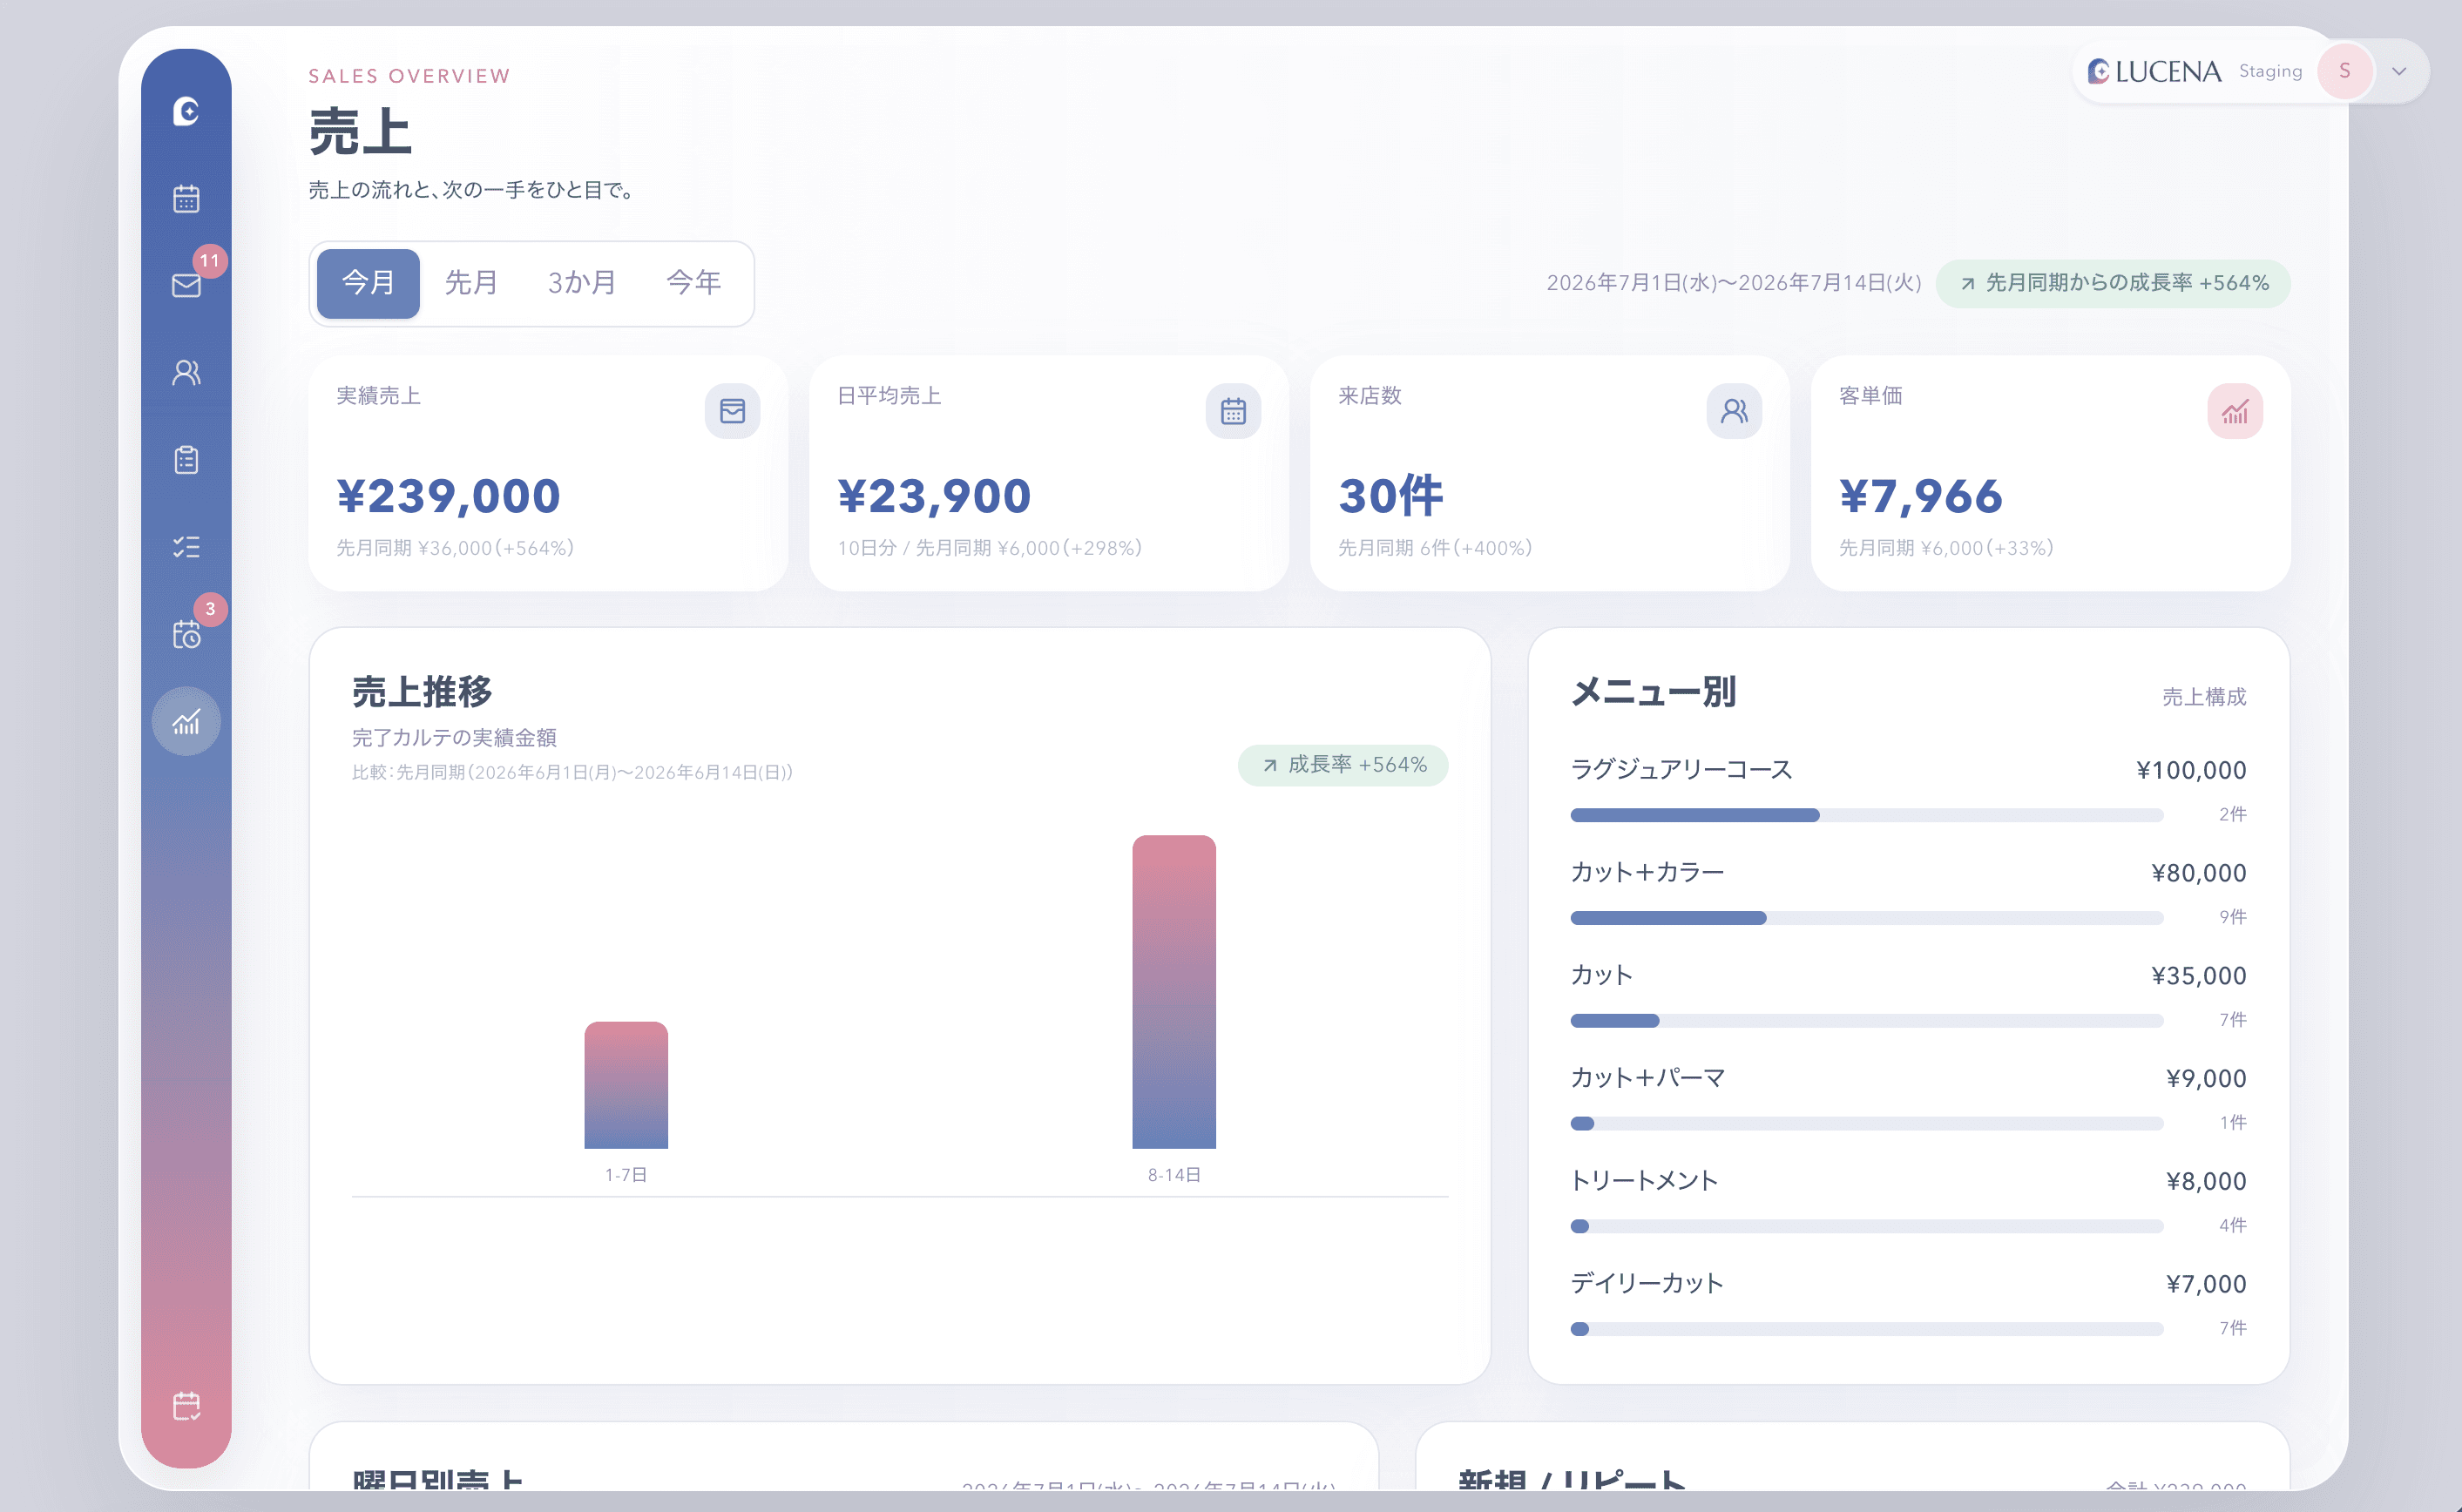Switch to the 3か月 period tab

coord(582,283)
